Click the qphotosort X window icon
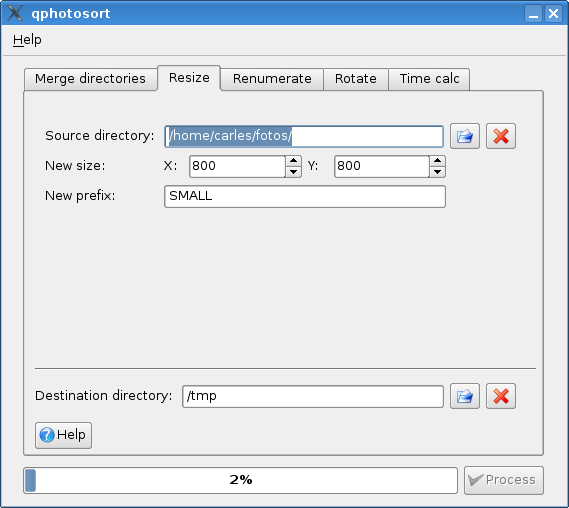The image size is (569, 508). tap(15, 13)
